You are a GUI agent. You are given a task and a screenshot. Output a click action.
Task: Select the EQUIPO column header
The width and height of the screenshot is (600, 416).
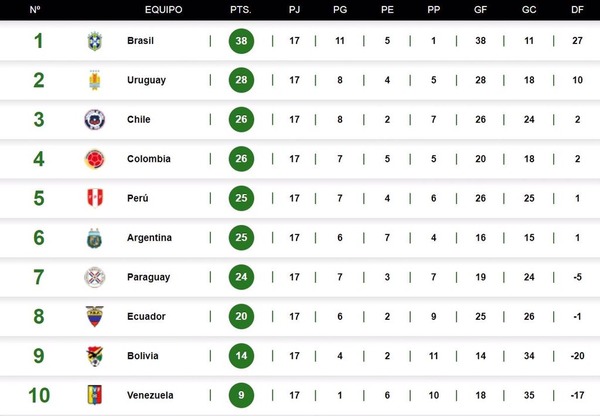[163, 10]
